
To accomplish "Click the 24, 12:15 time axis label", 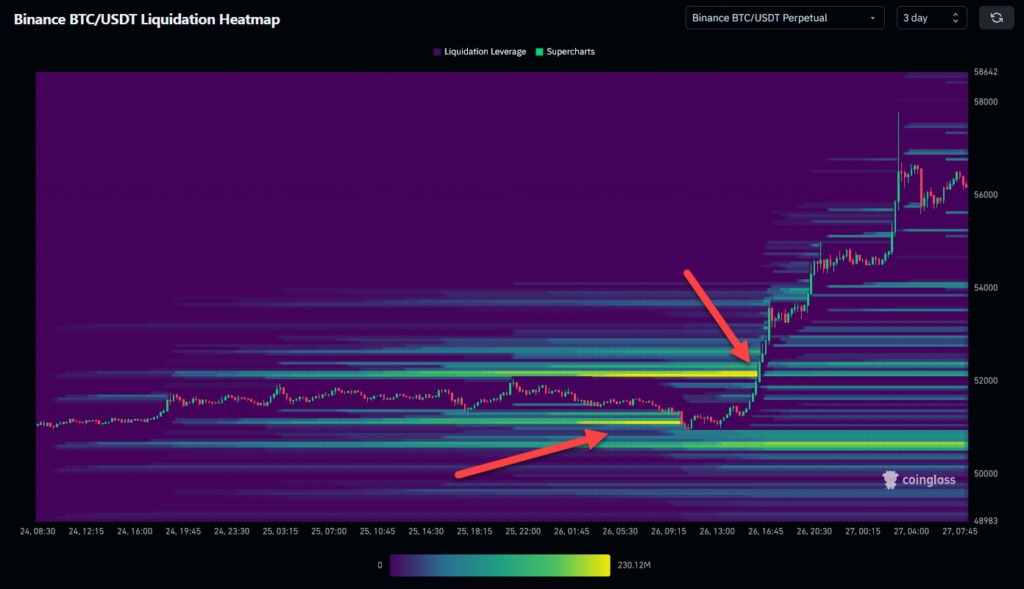I will click(86, 532).
